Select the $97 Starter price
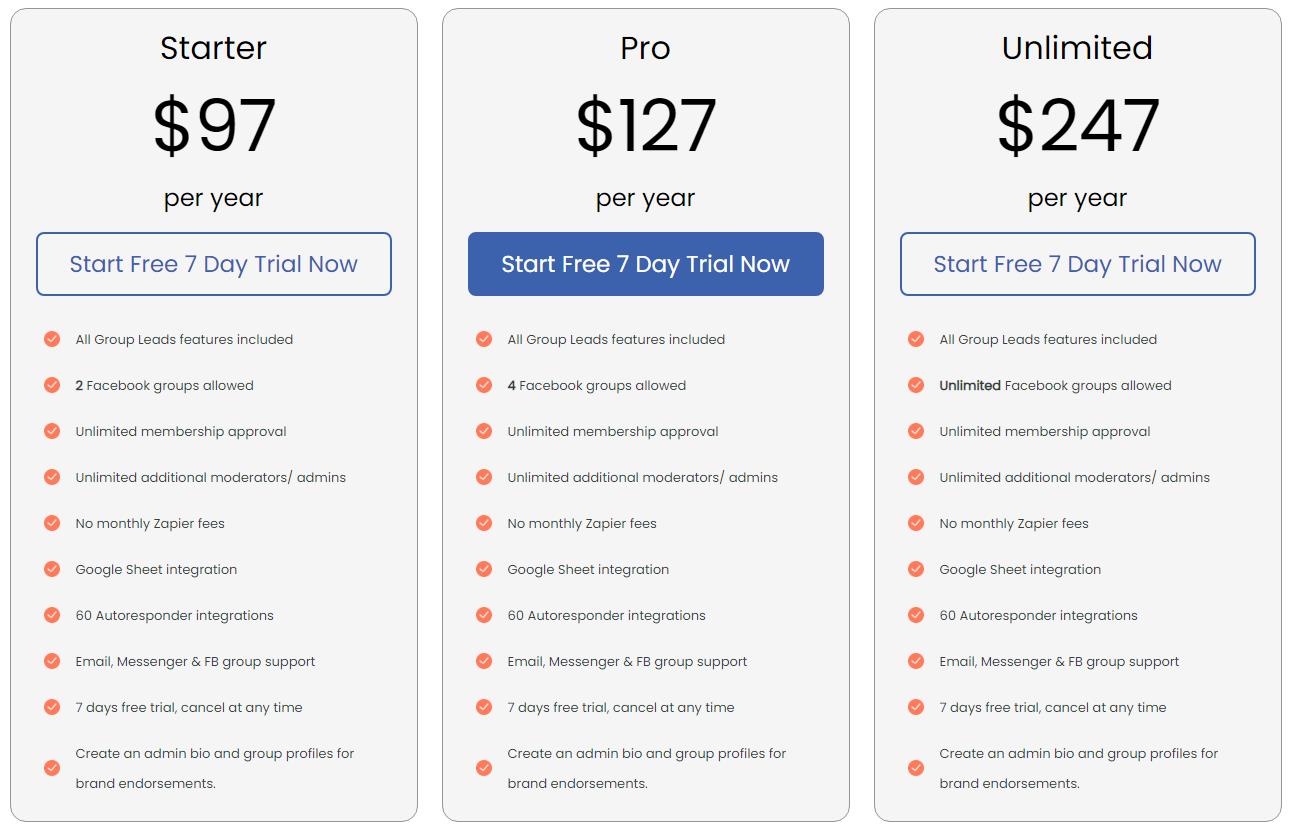The width and height of the screenshot is (1300, 840). coord(214,126)
